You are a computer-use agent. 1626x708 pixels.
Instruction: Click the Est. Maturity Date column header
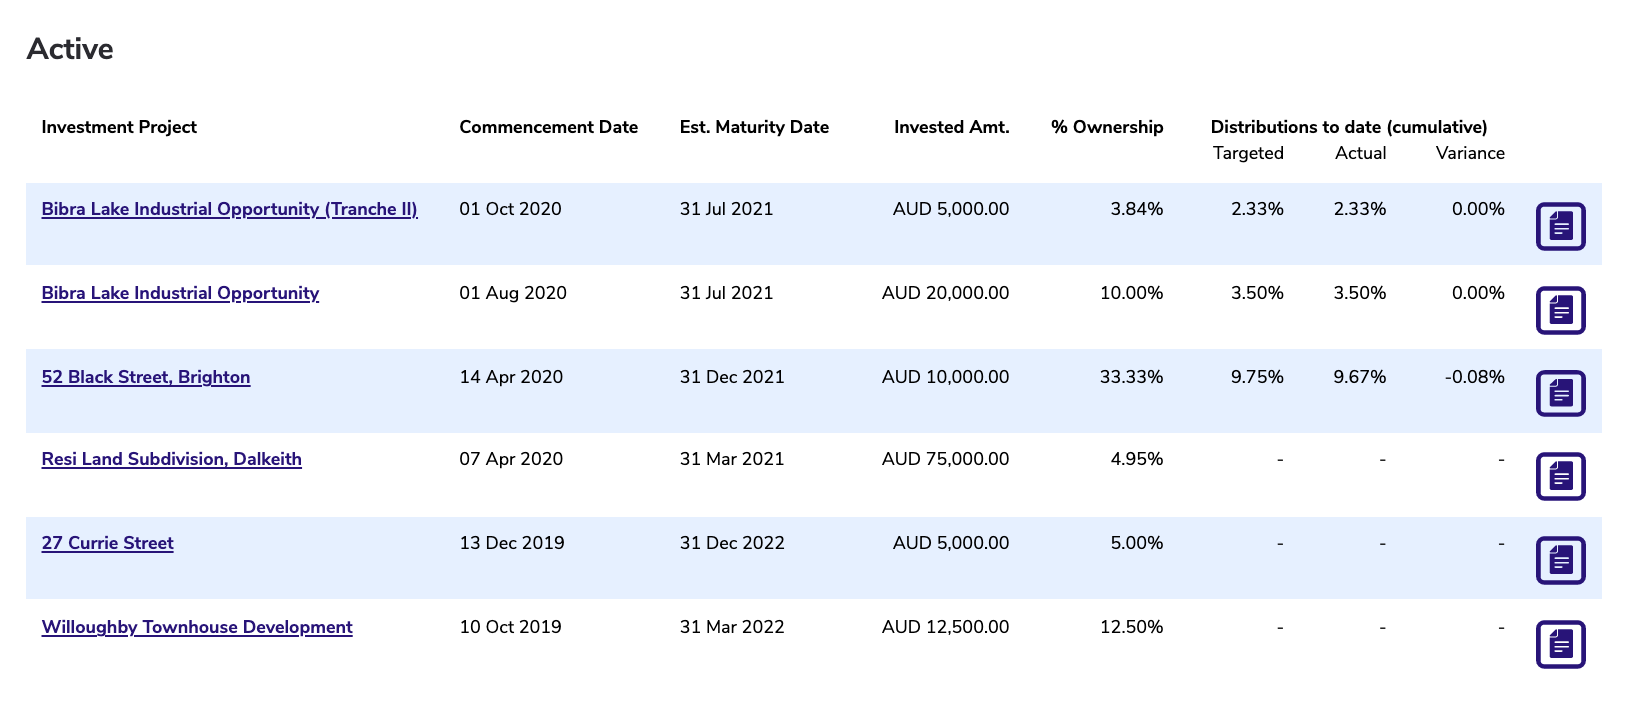point(754,127)
